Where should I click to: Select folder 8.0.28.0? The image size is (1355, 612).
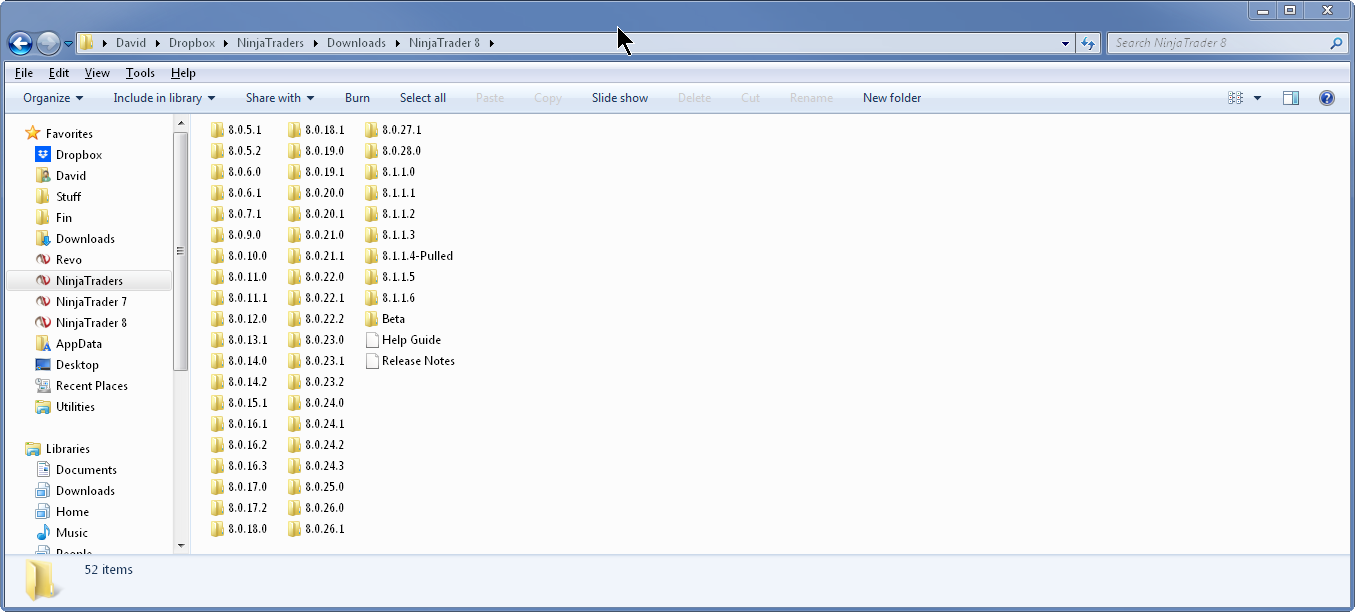393,151
